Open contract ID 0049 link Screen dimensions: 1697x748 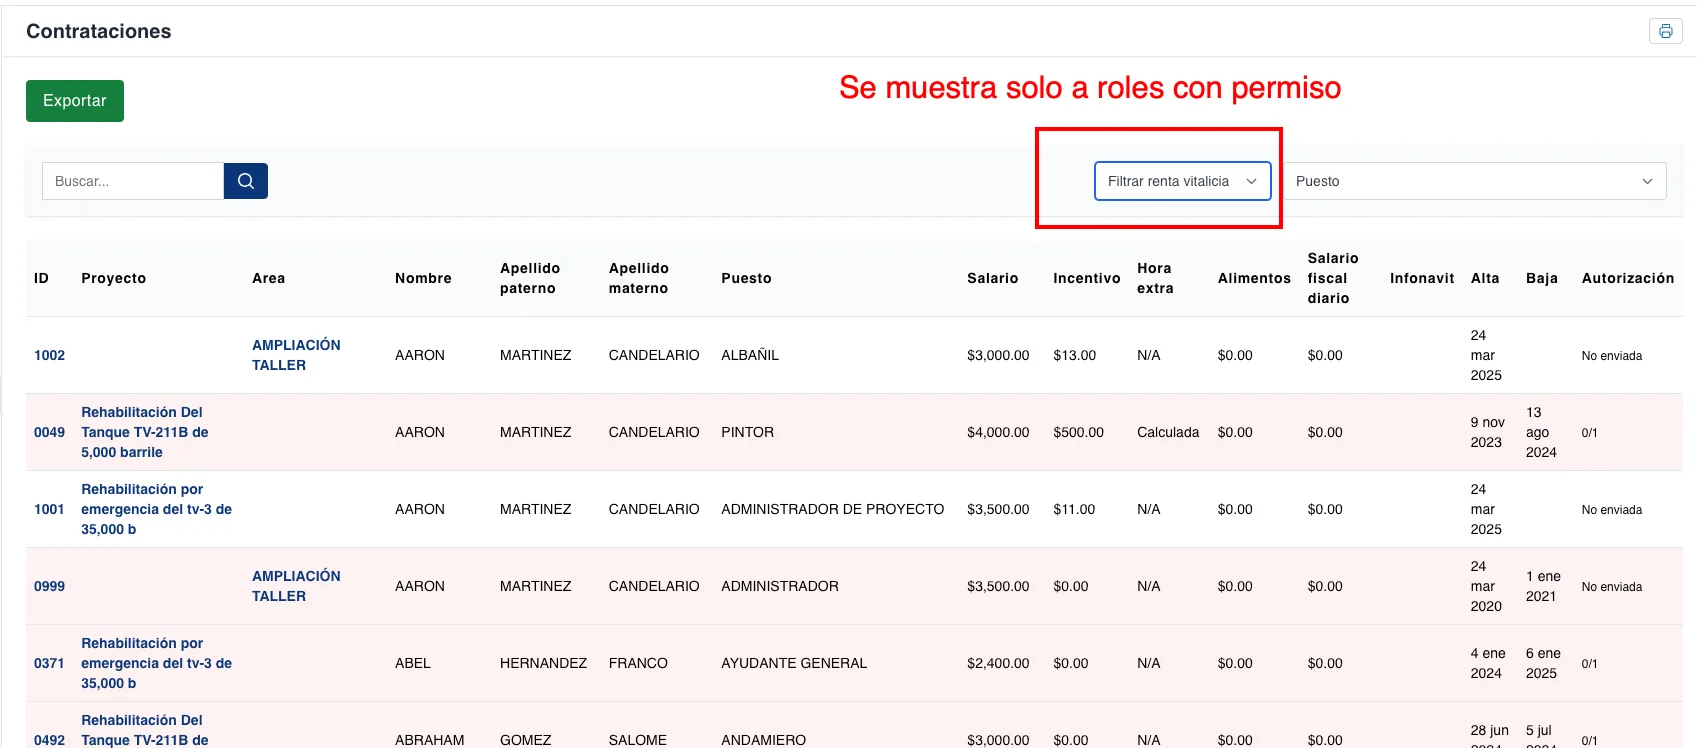coord(49,432)
